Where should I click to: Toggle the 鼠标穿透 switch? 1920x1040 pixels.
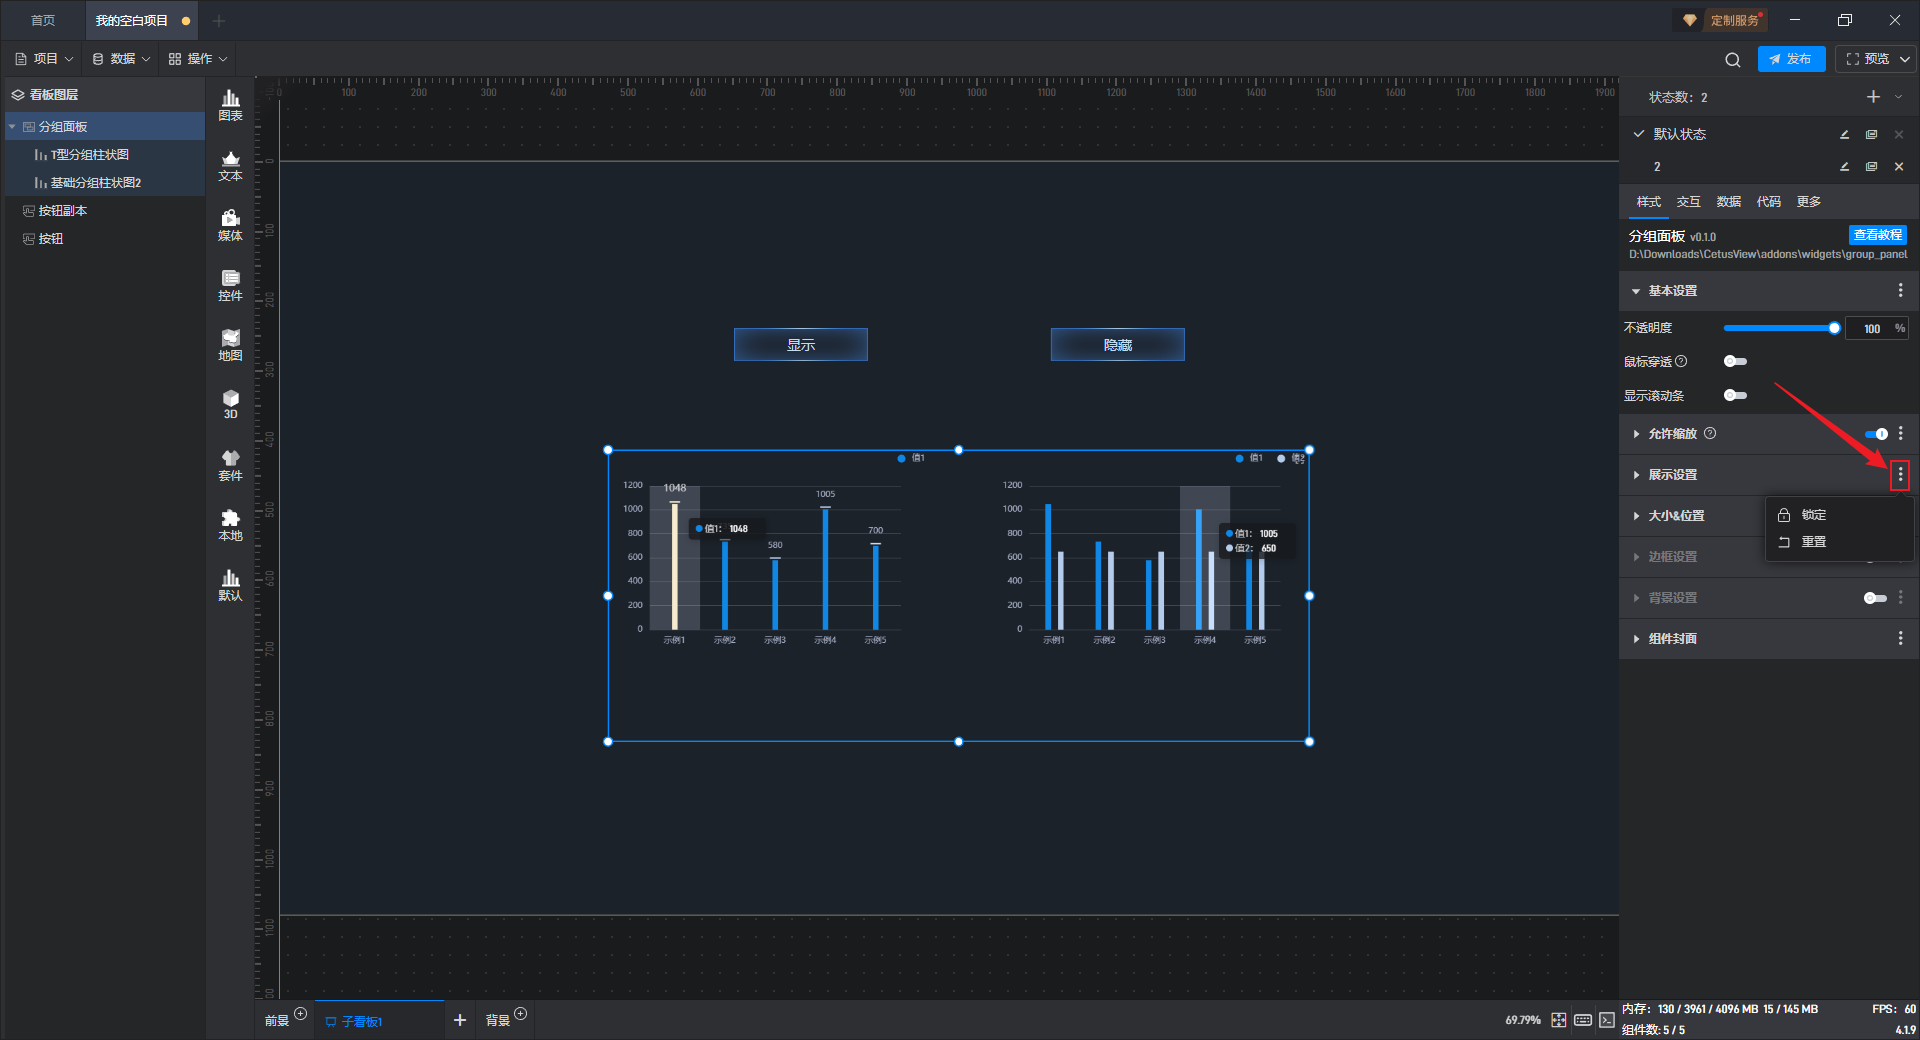1735,361
